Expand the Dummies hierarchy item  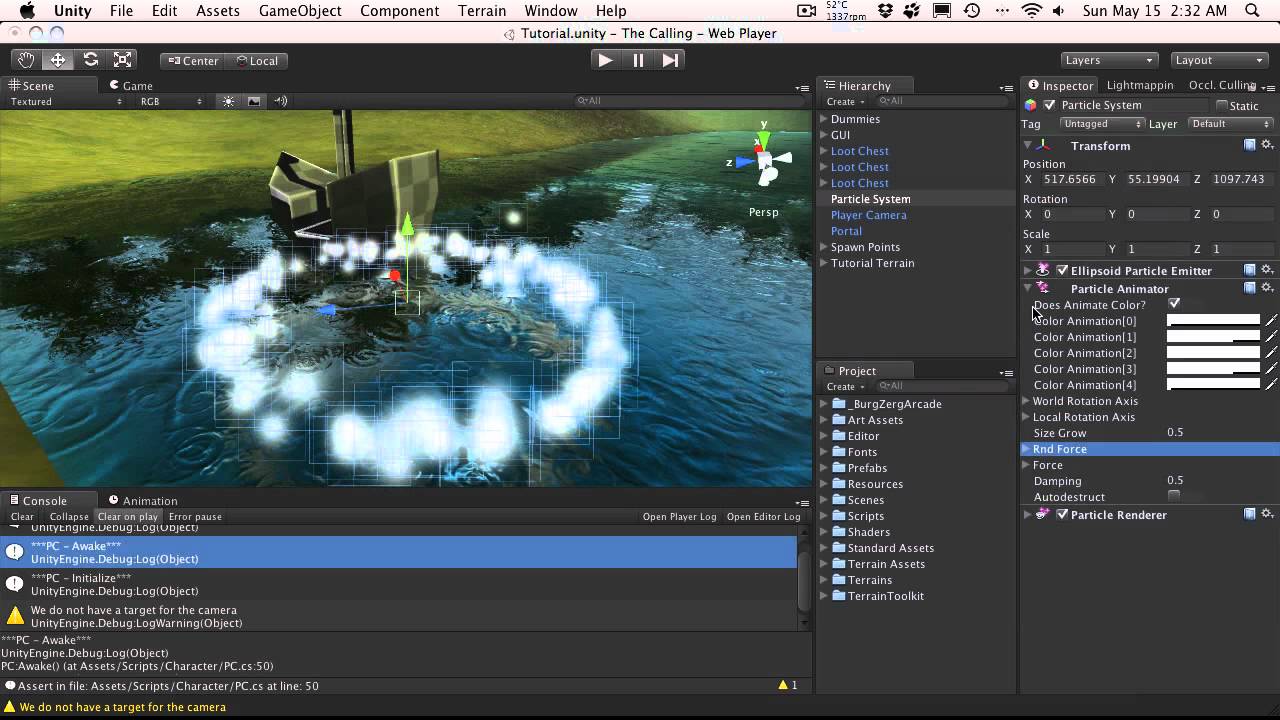pyautogui.click(x=824, y=119)
